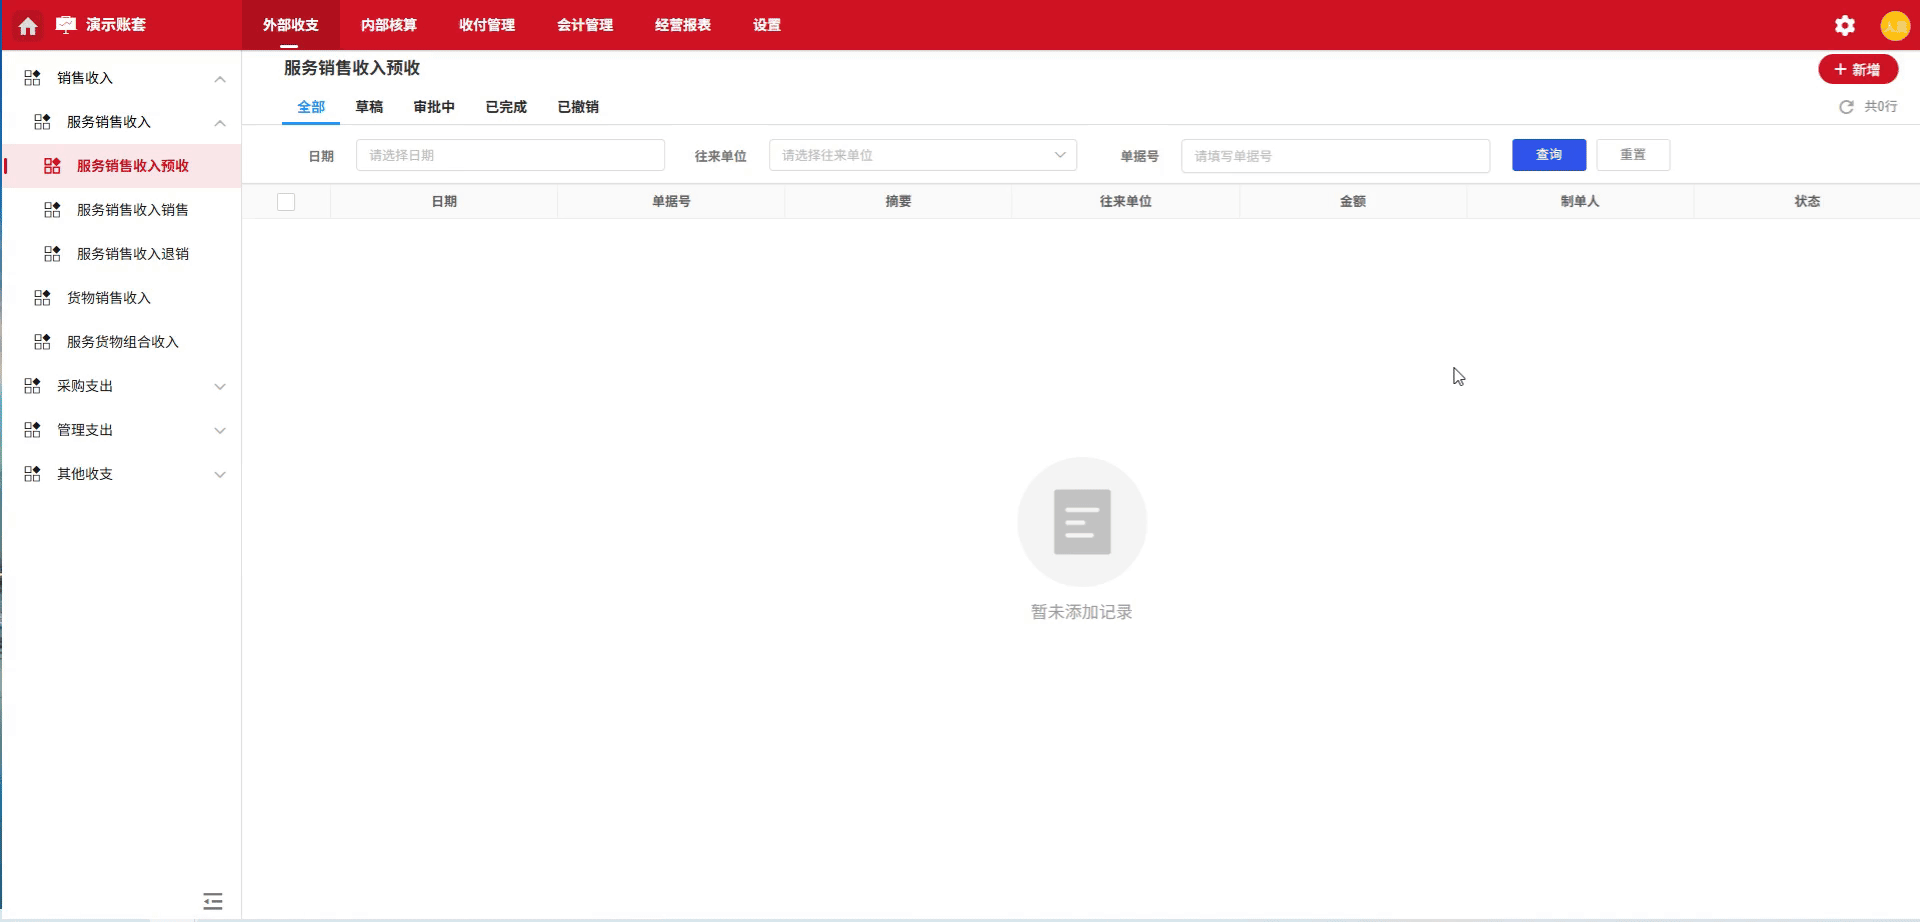Click the 演示账套 account icon

coord(64,25)
